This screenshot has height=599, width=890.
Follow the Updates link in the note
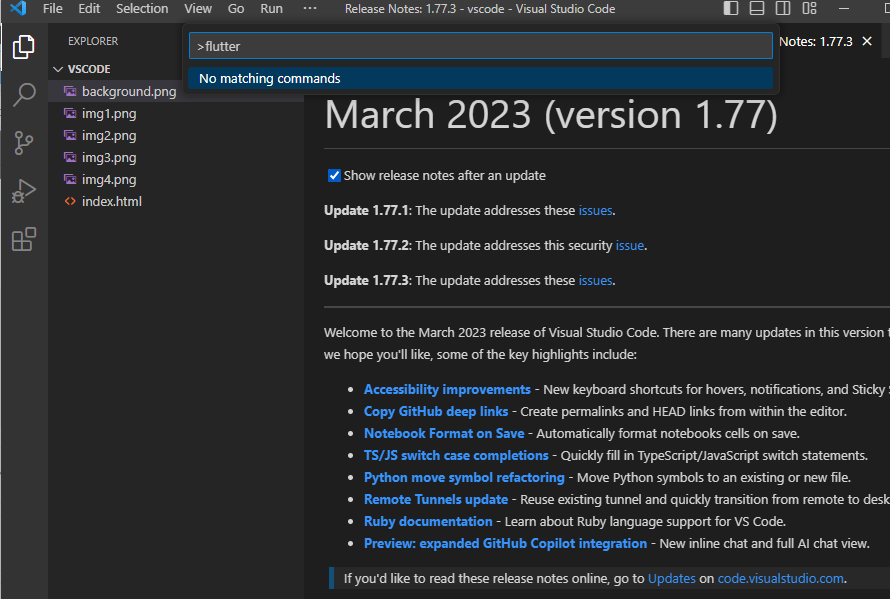tap(671, 579)
